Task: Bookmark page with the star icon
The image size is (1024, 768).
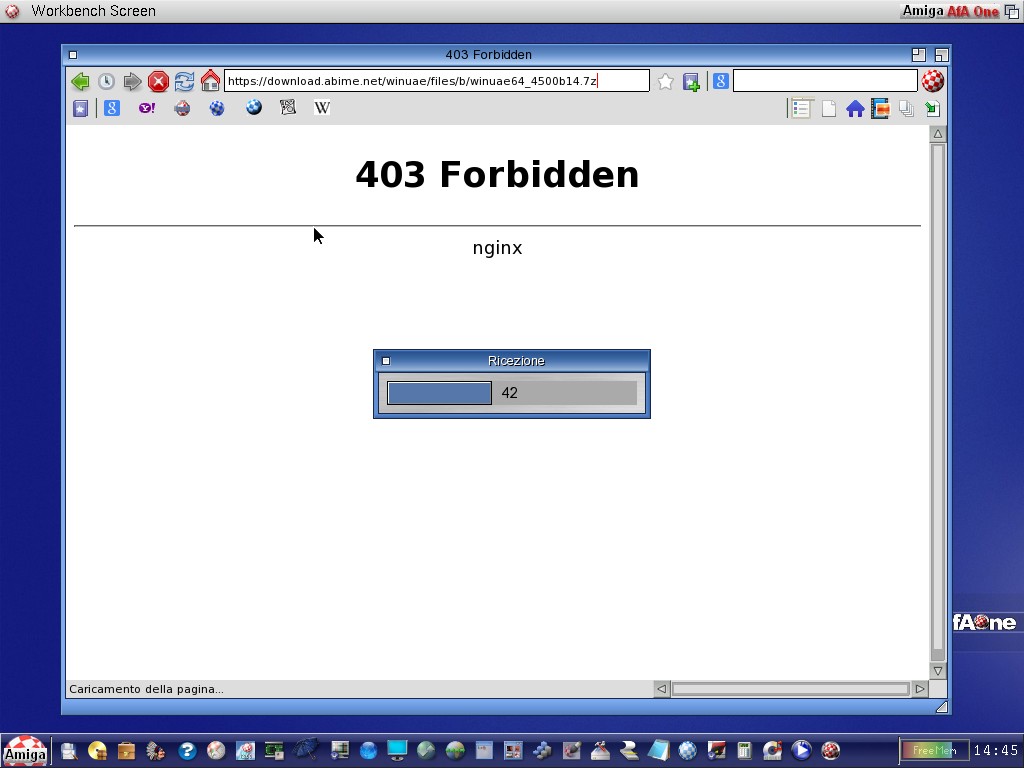Action: coord(665,82)
